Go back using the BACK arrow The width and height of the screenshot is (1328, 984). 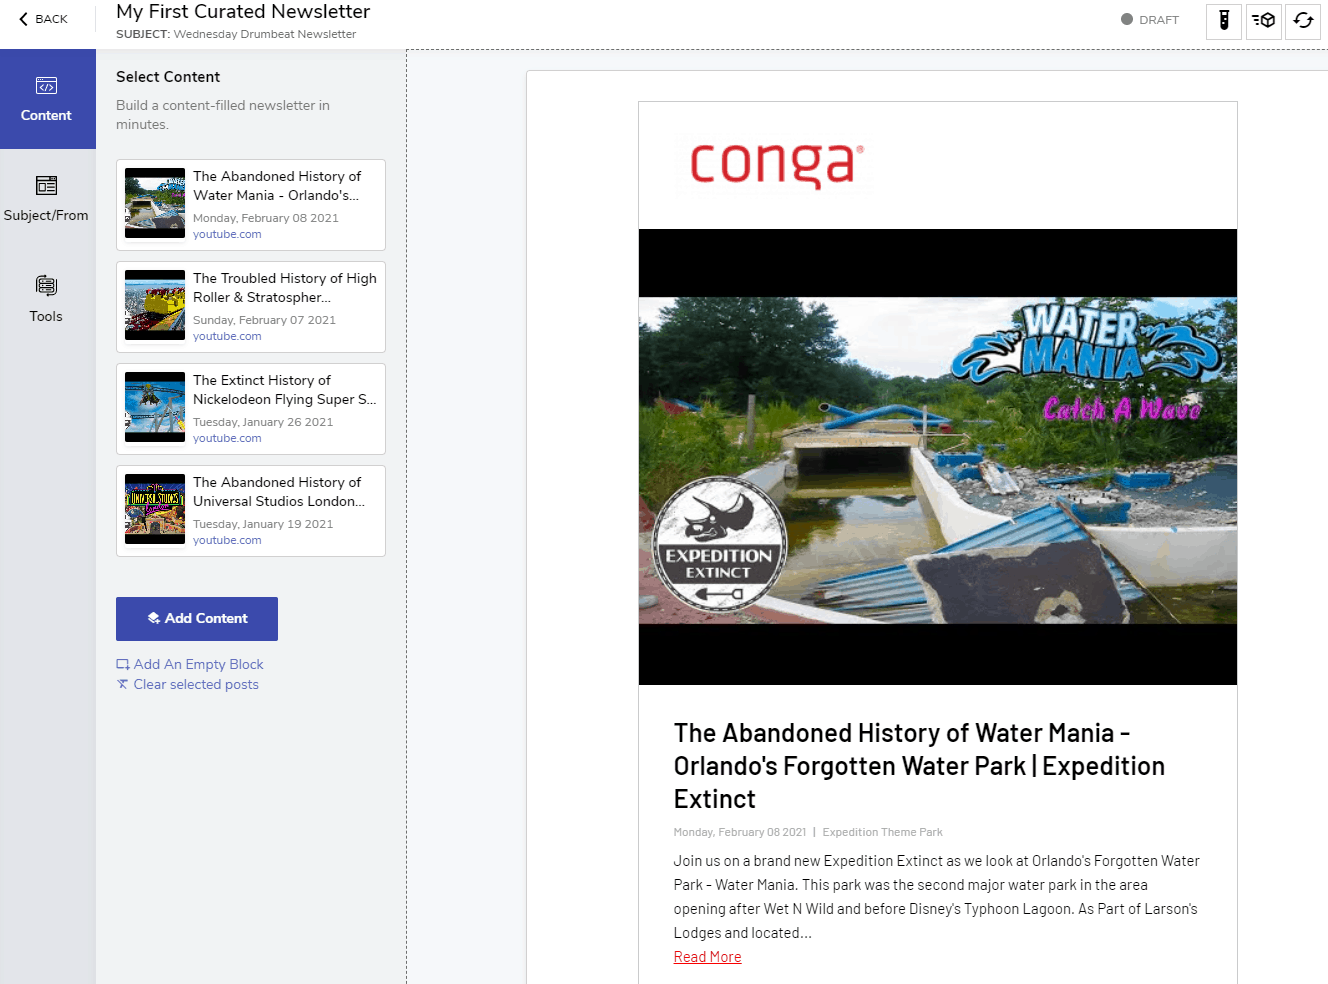point(43,19)
